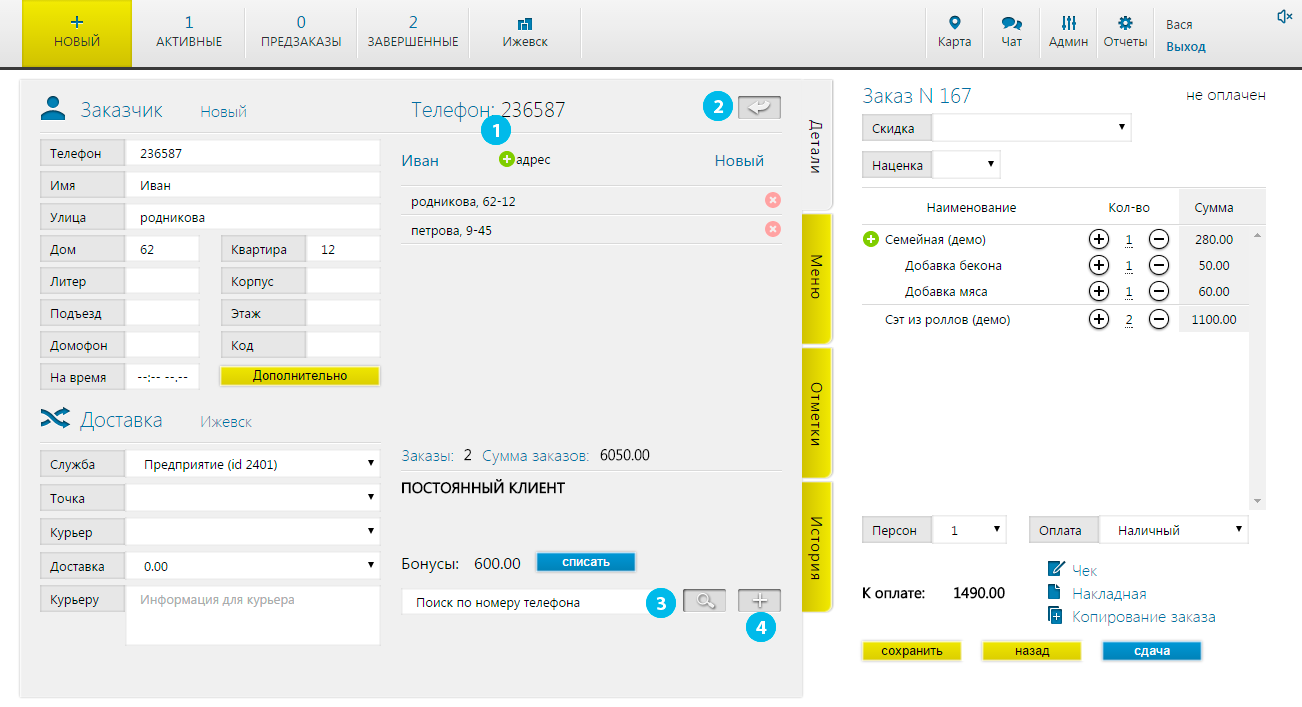The width and height of the screenshot is (1302, 707).
Task: Toggle the sound mute speaker icon
Action: coord(1284,17)
